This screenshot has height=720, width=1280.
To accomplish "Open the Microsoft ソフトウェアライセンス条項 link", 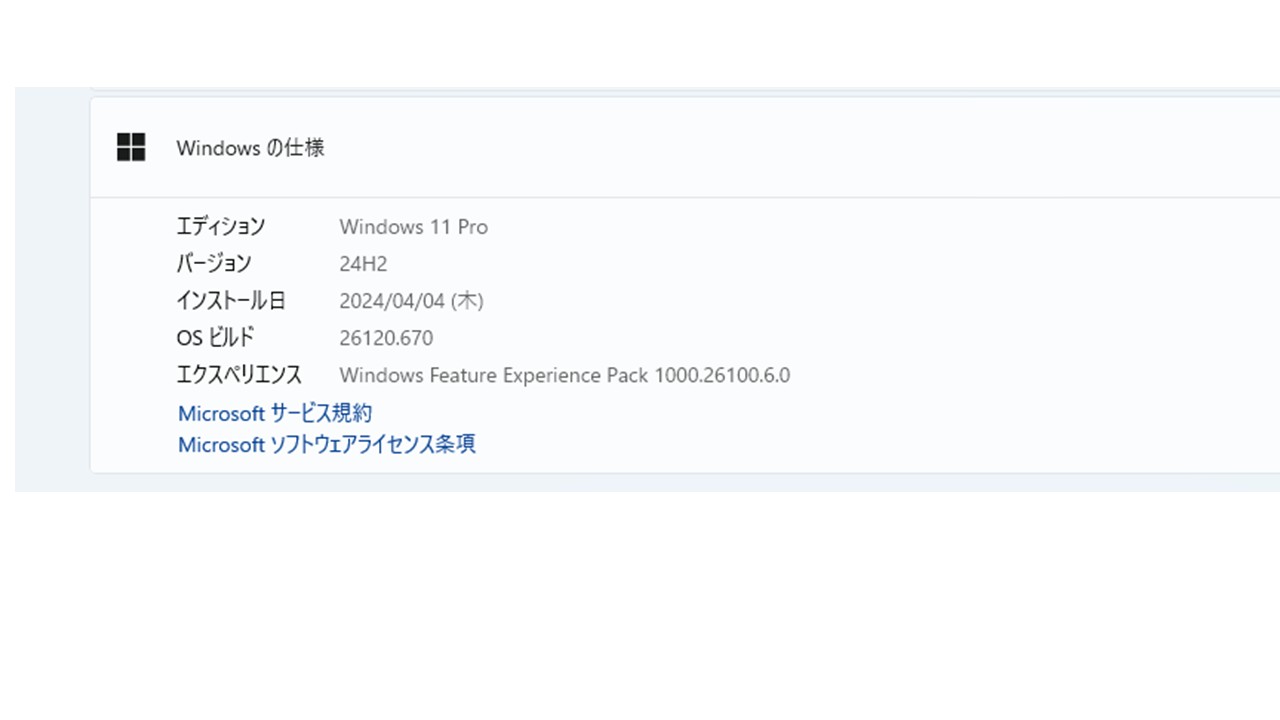I will 327,444.
